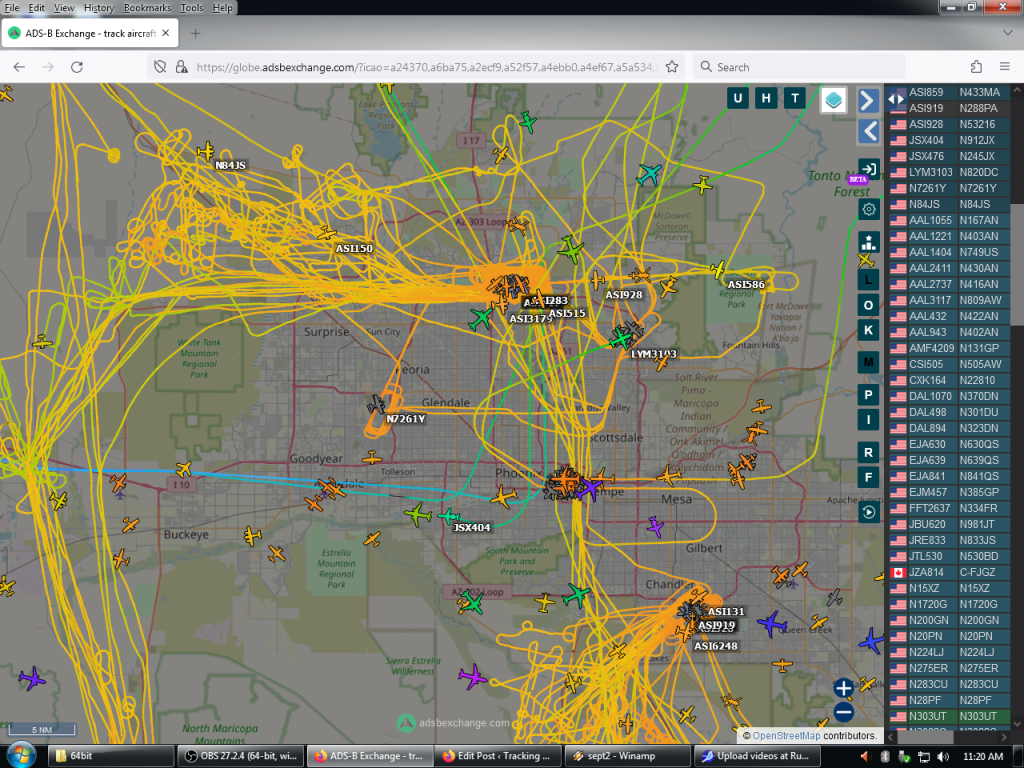Select the N303UT highlighted row
1024x768 pixels.
950,716
